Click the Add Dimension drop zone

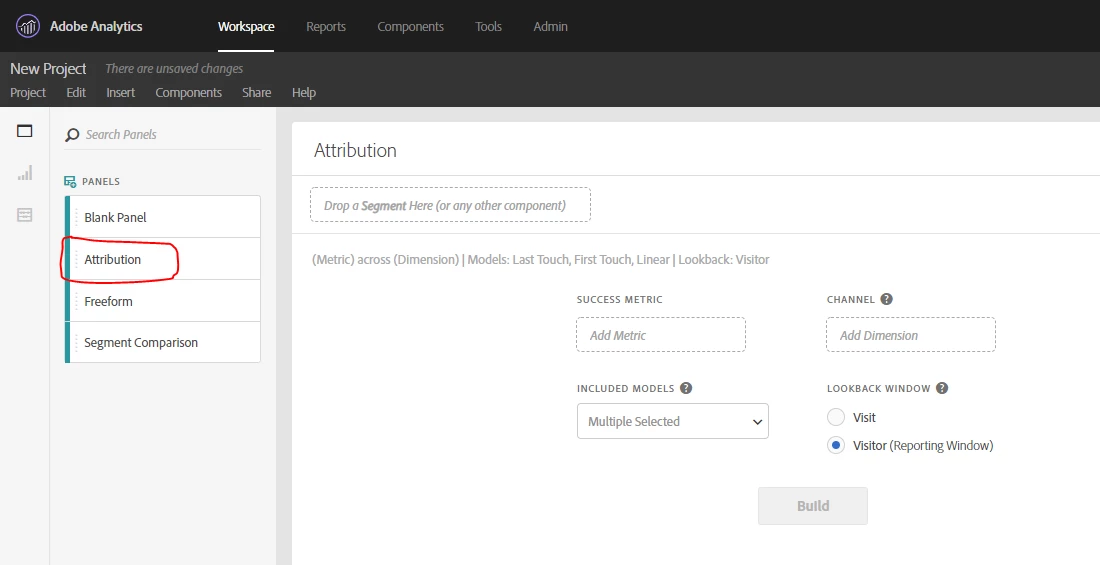coord(911,335)
